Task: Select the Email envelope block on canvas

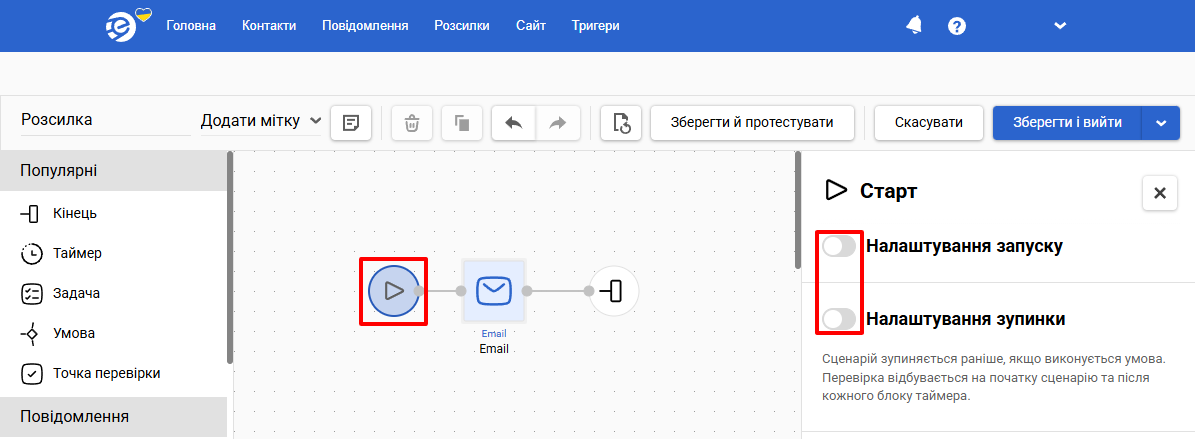Action: coord(494,290)
